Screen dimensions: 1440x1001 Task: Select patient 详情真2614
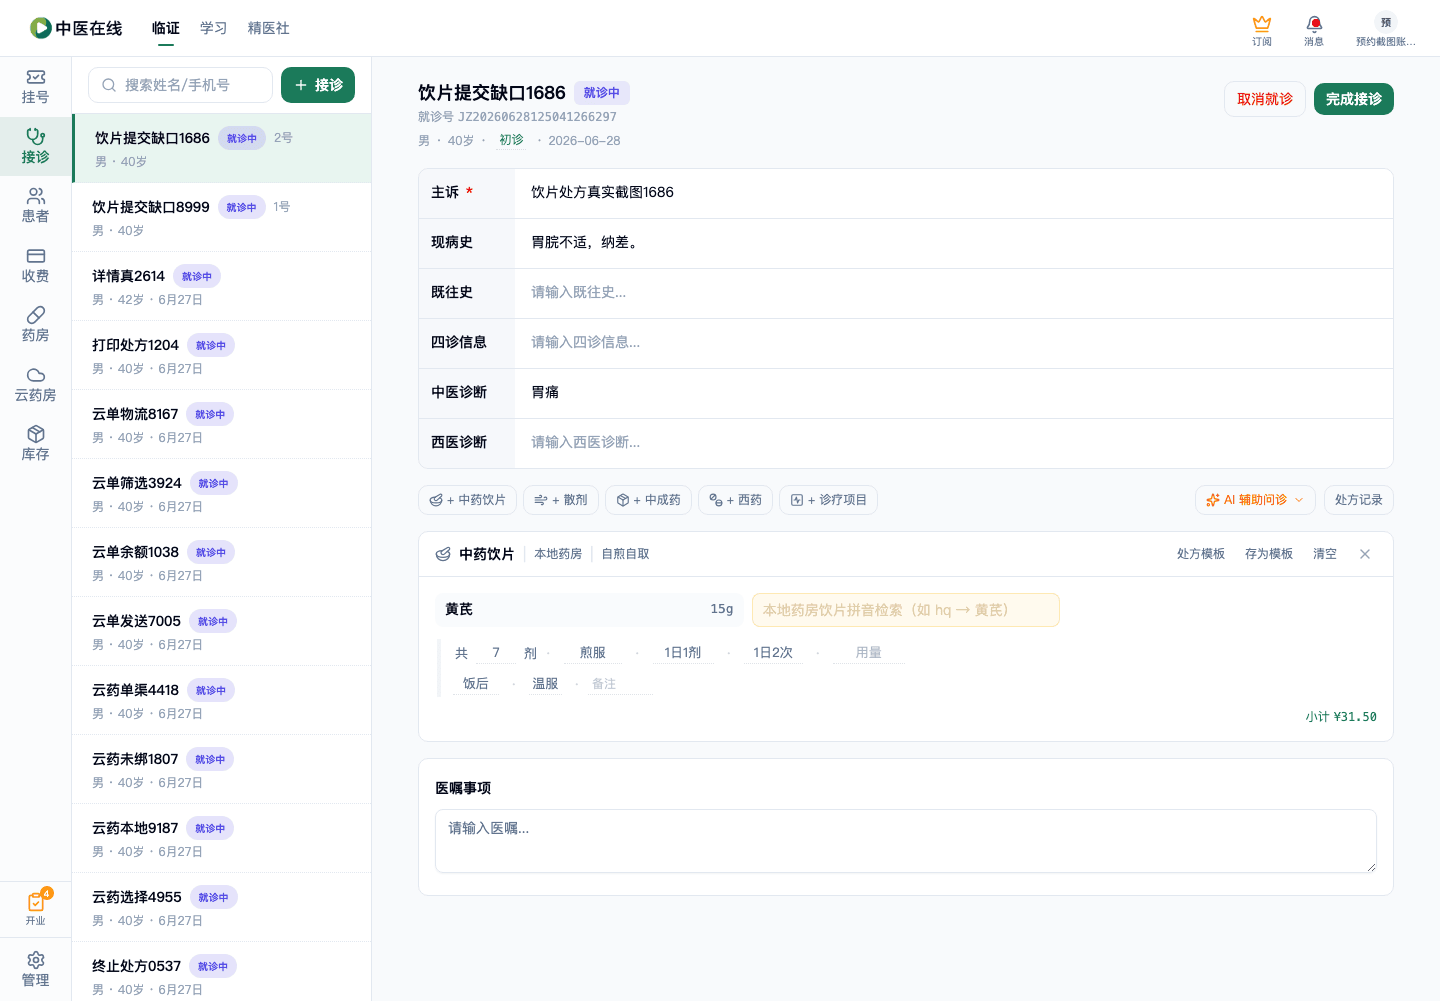[222, 286]
